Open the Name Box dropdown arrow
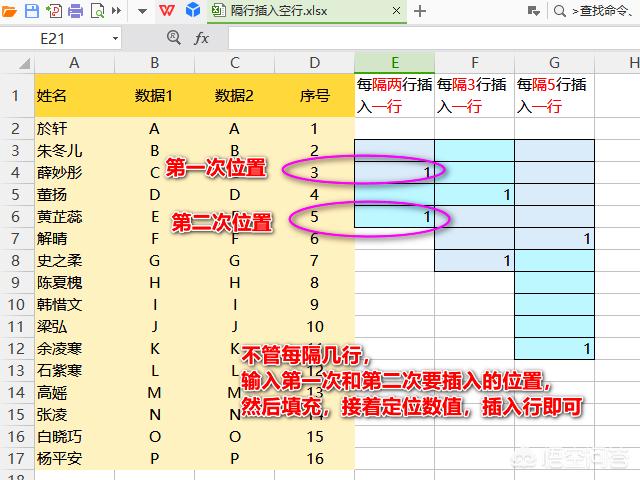The width and height of the screenshot is (640, 480). pyautogui.click(x=116, y=39)
